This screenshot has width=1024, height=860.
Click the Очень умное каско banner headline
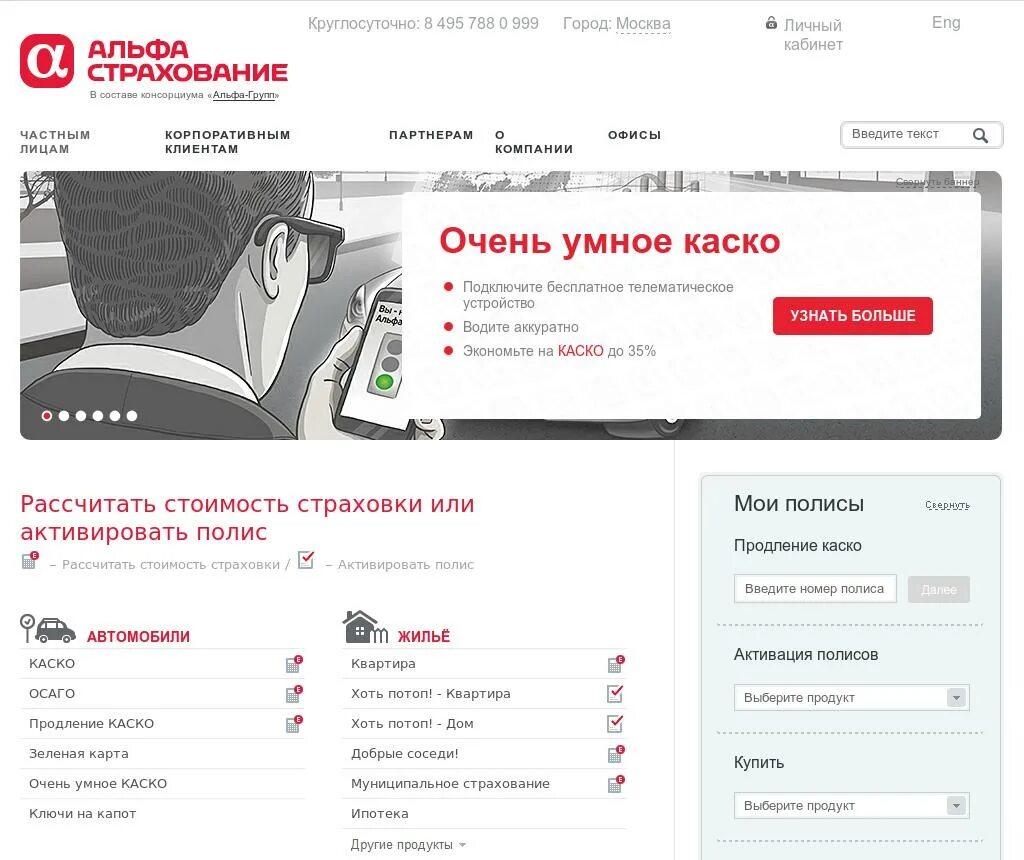point(610,242)
